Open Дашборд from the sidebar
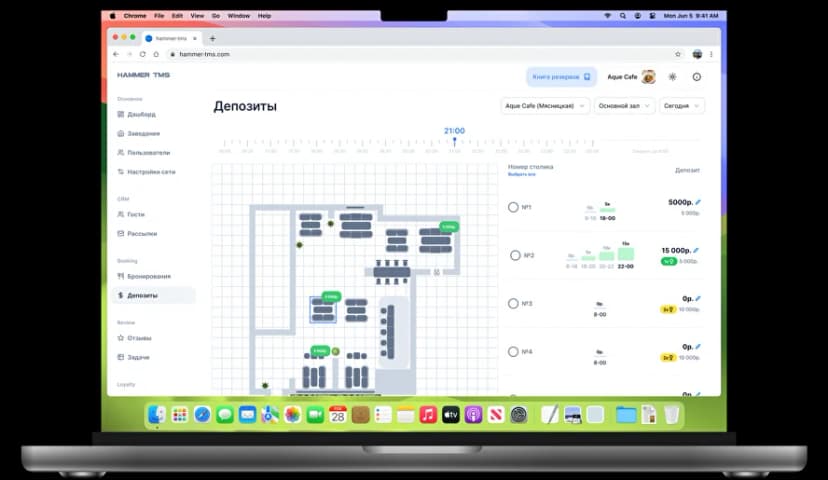Viewport: 828px width, 480px height. 141,114
